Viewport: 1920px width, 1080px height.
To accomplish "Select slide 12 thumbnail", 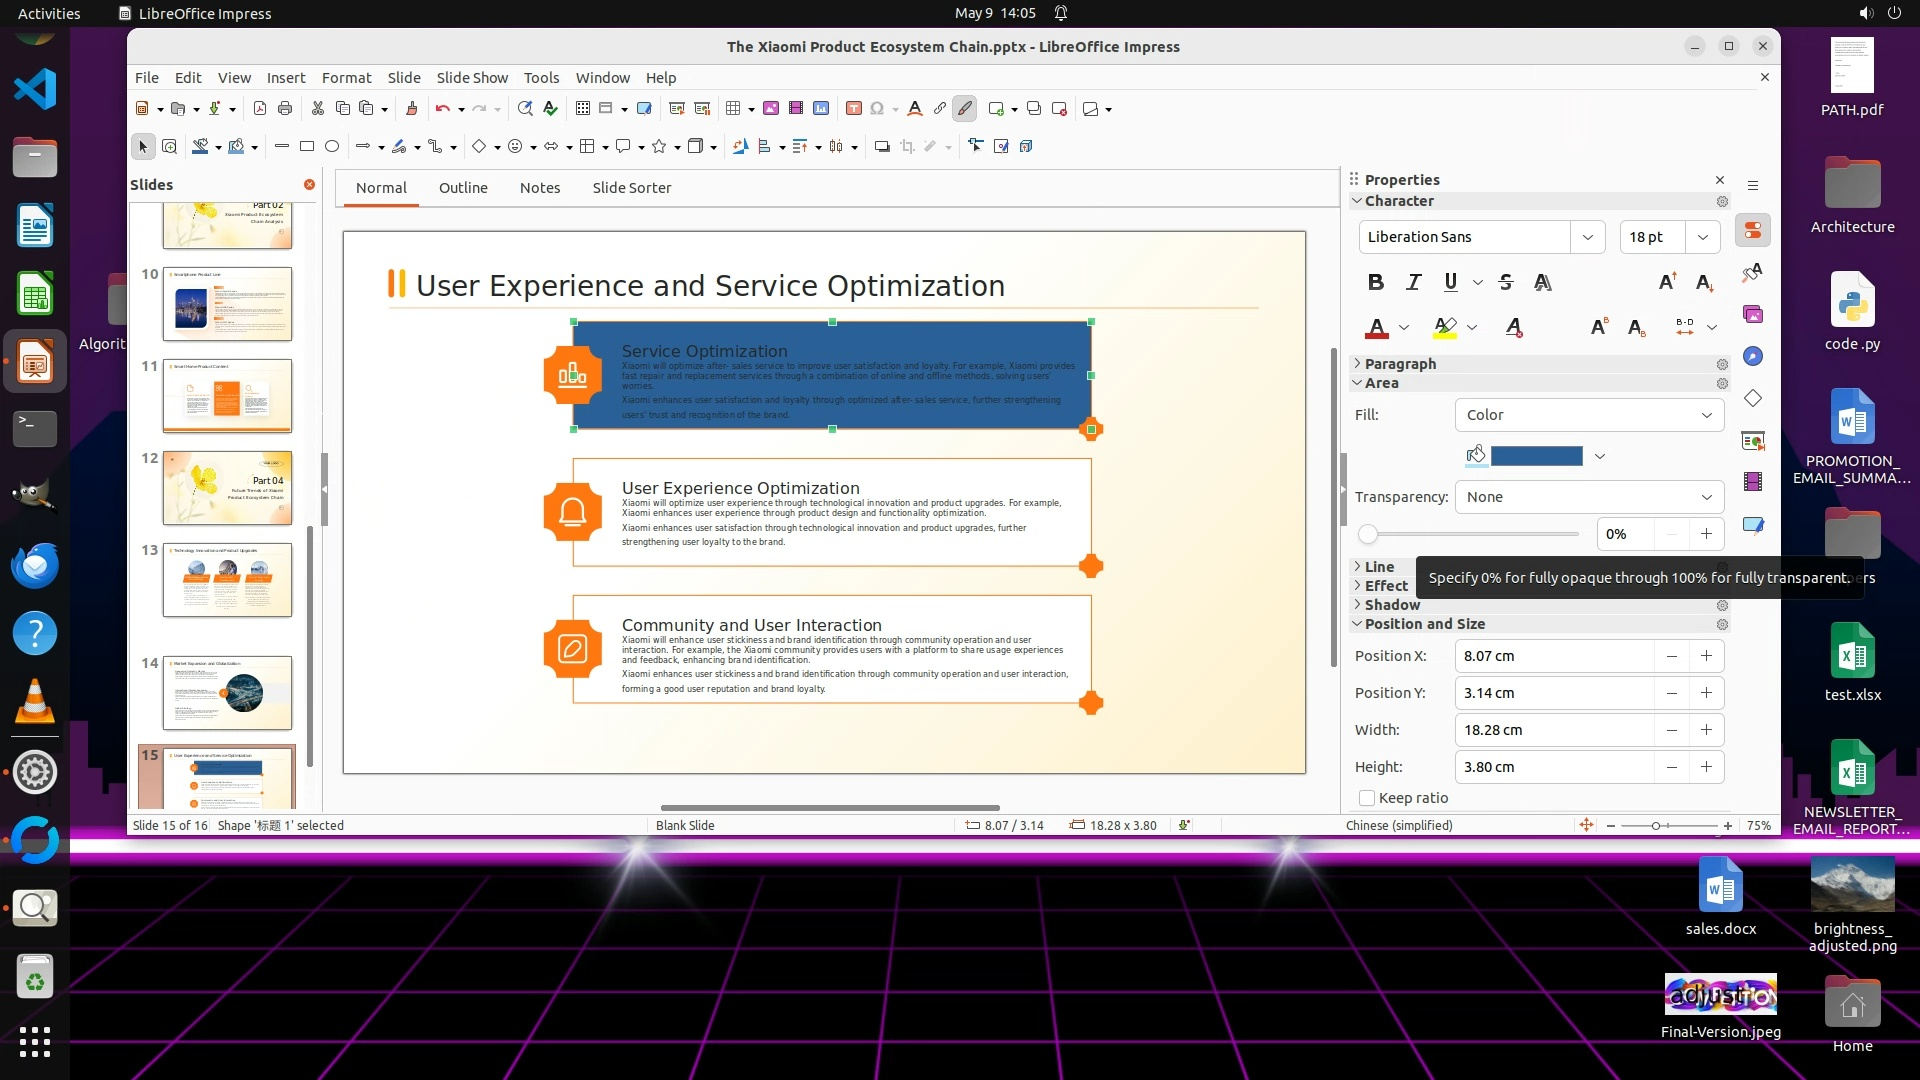I will [x=227, y=488].
